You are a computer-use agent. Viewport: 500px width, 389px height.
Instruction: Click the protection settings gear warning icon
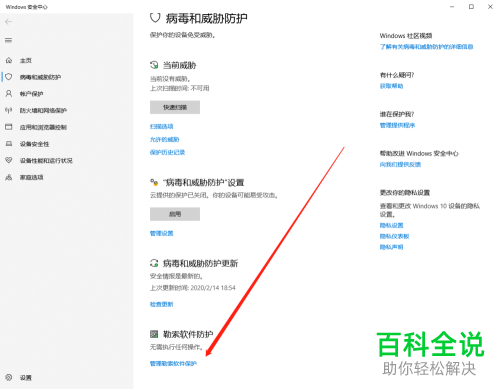tap(154, 182)
